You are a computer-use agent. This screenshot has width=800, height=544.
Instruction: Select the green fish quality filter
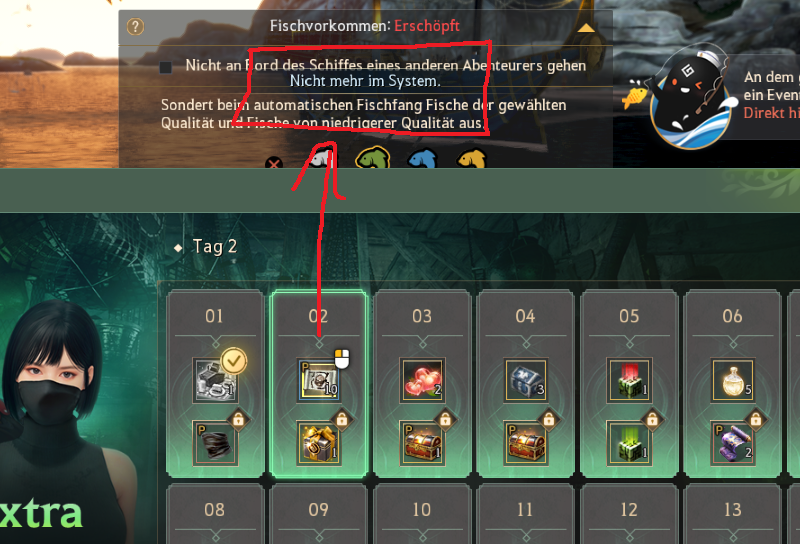point(372,158)
